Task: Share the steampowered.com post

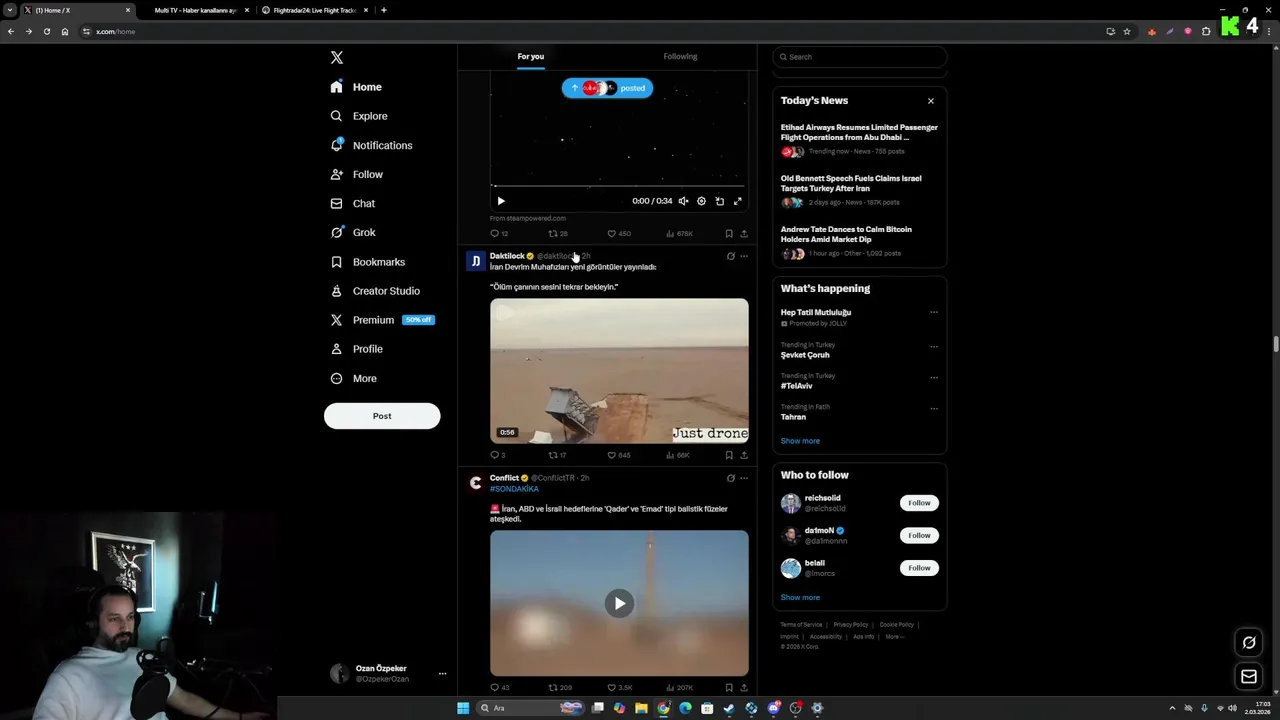Action: (x=744, y=234)
